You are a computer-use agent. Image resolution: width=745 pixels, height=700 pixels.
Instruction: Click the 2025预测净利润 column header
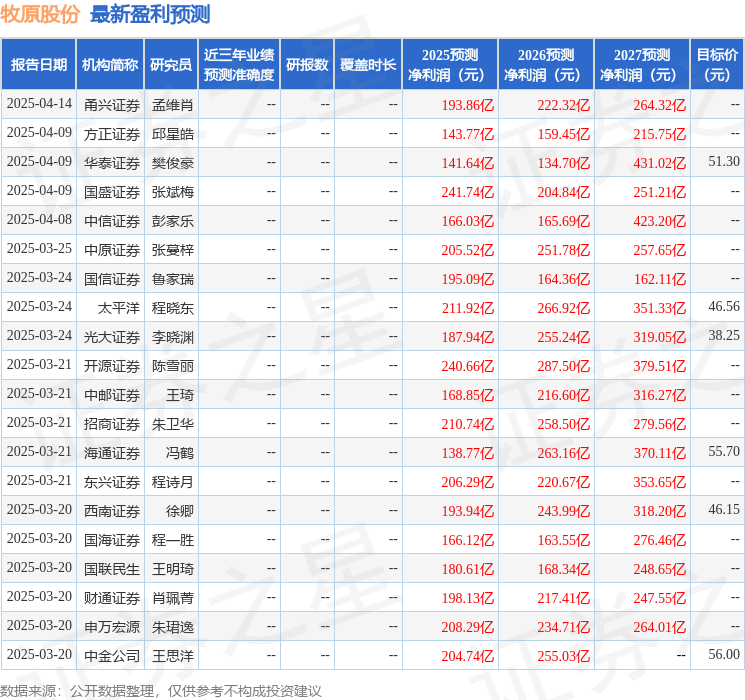(450, 64)
